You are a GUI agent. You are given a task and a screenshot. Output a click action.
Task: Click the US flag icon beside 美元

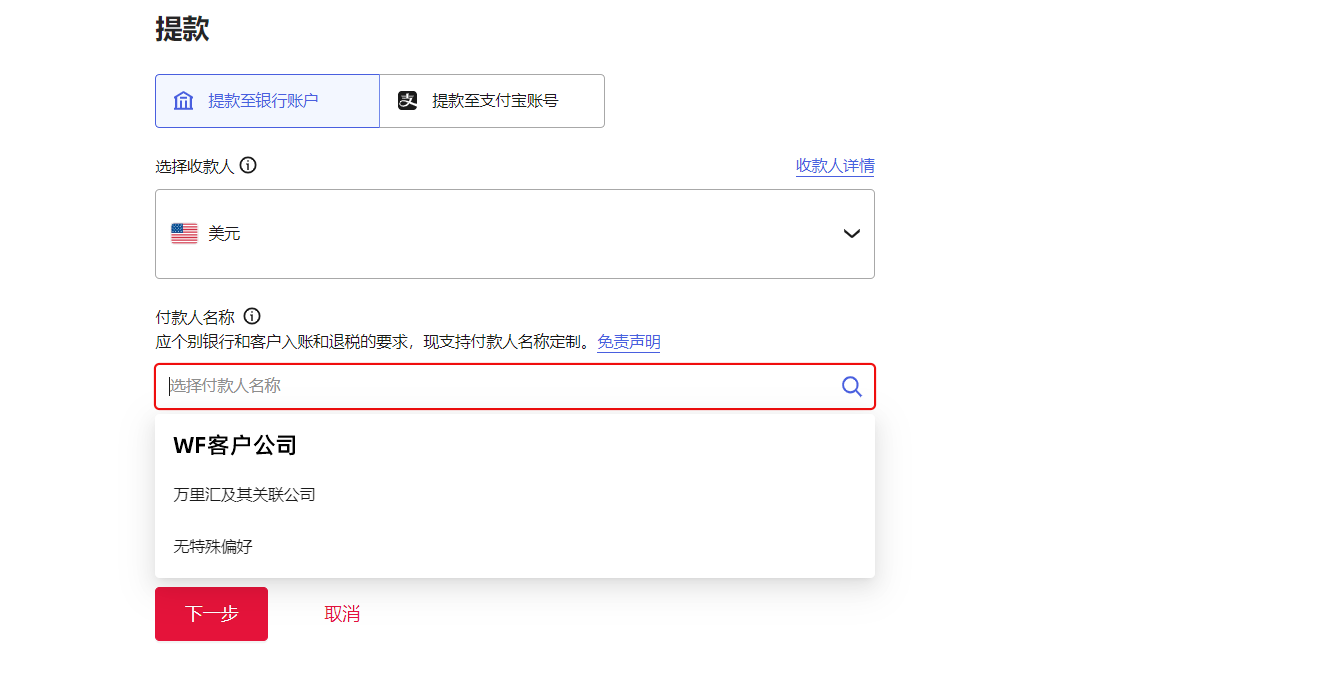tap(184, 232)
